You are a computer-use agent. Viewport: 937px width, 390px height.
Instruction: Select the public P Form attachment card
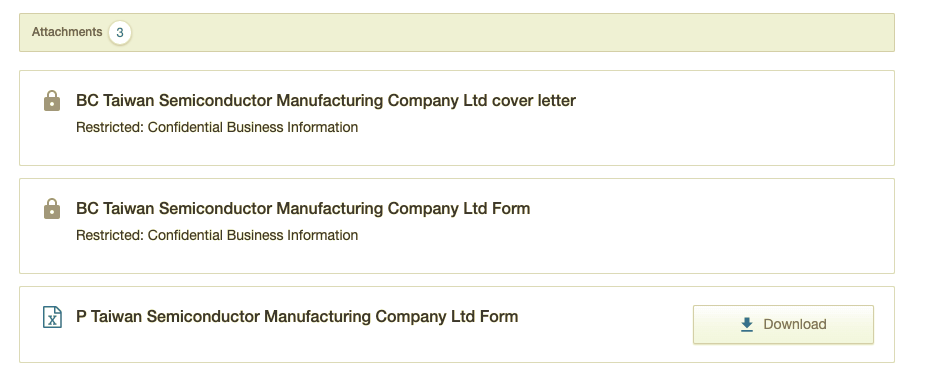[457, 324]
